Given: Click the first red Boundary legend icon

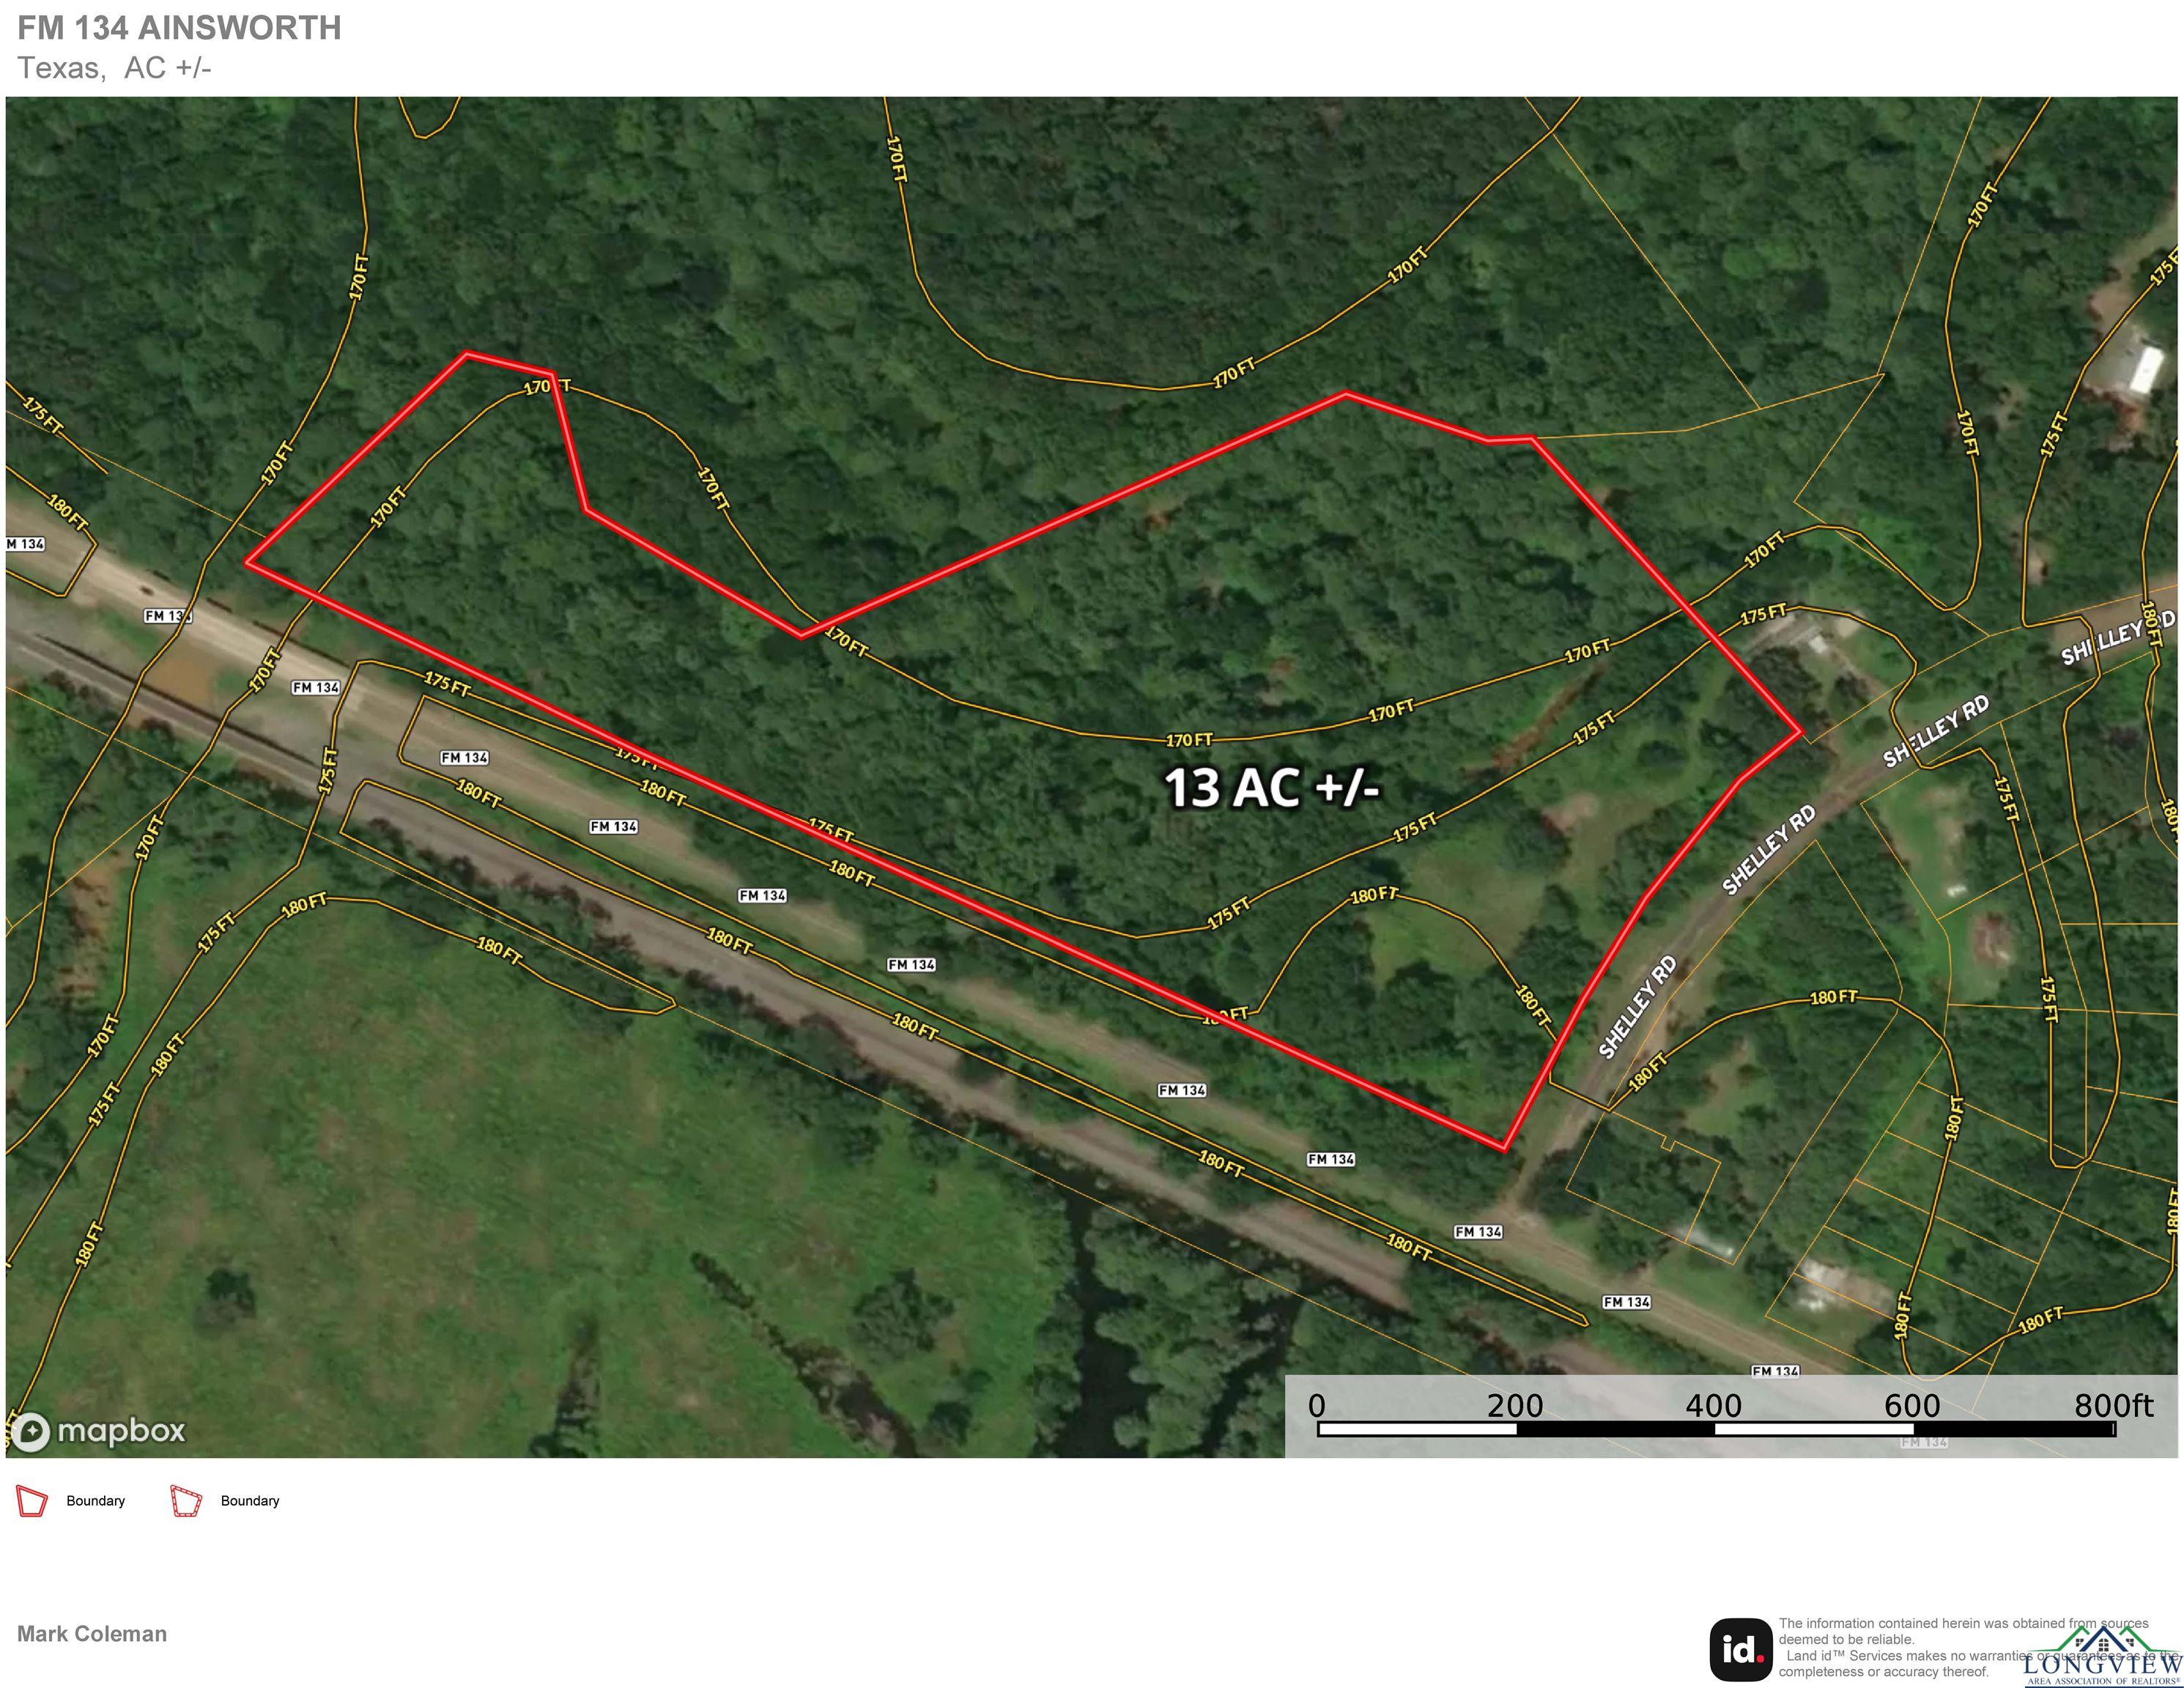Looking at the screenshot, I should click(32, 1501).
